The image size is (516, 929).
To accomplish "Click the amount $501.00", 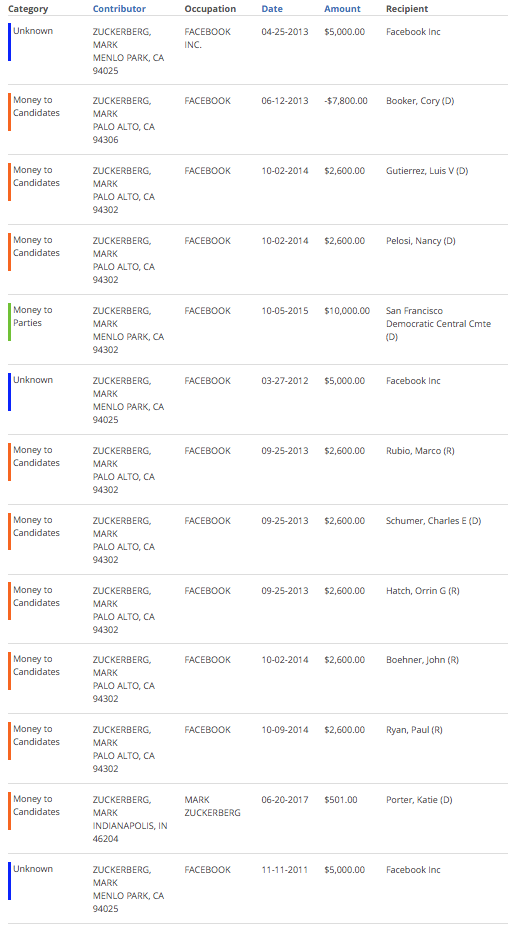I will pyautogui.click(x=341, y=800).
